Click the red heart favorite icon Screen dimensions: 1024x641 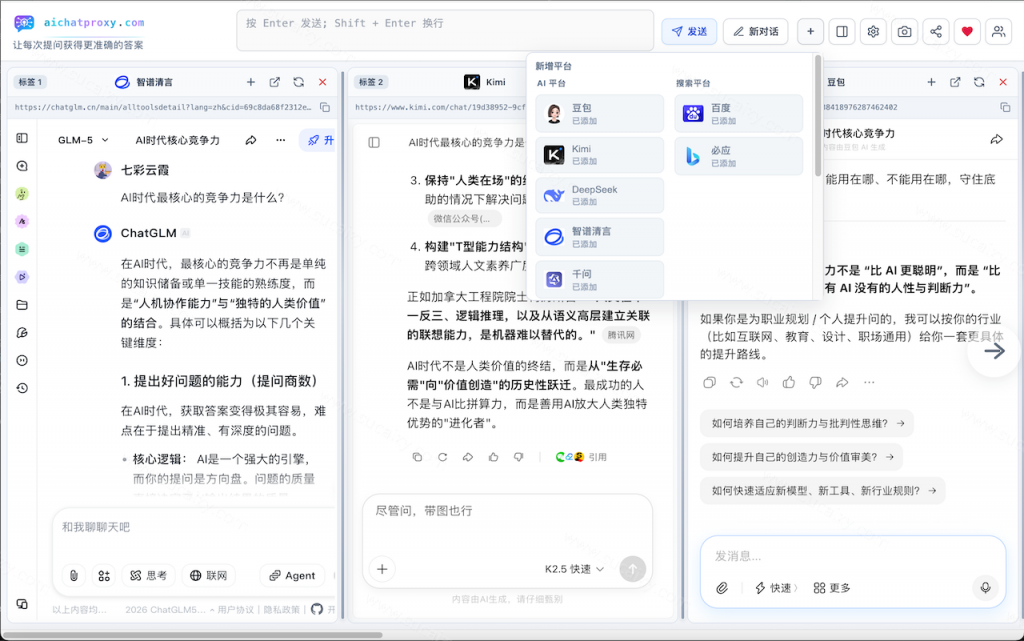[x=967, y=31]
